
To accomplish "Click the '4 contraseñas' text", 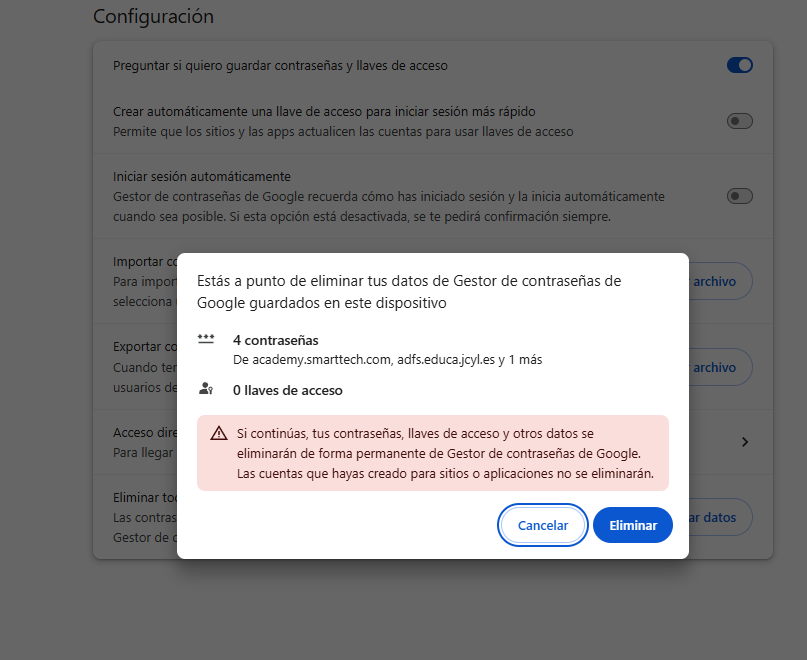I will [x=275, y=340].
